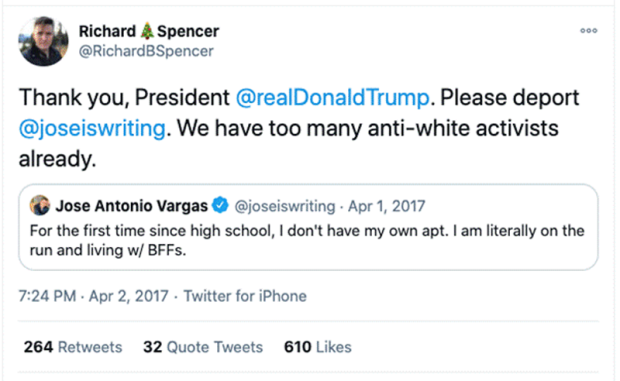Click the Richard Spencer display name

(x=149, y=31)
